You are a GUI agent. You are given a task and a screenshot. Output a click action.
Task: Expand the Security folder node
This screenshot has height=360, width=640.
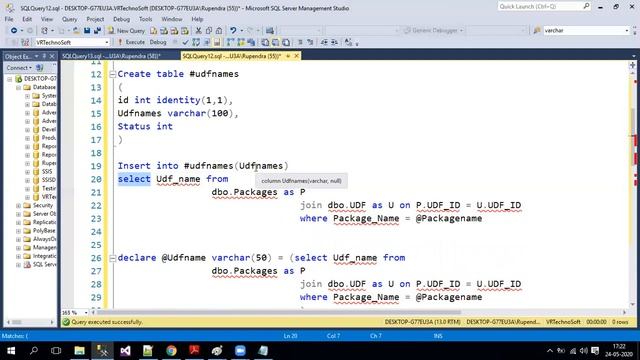click(18, 205)
